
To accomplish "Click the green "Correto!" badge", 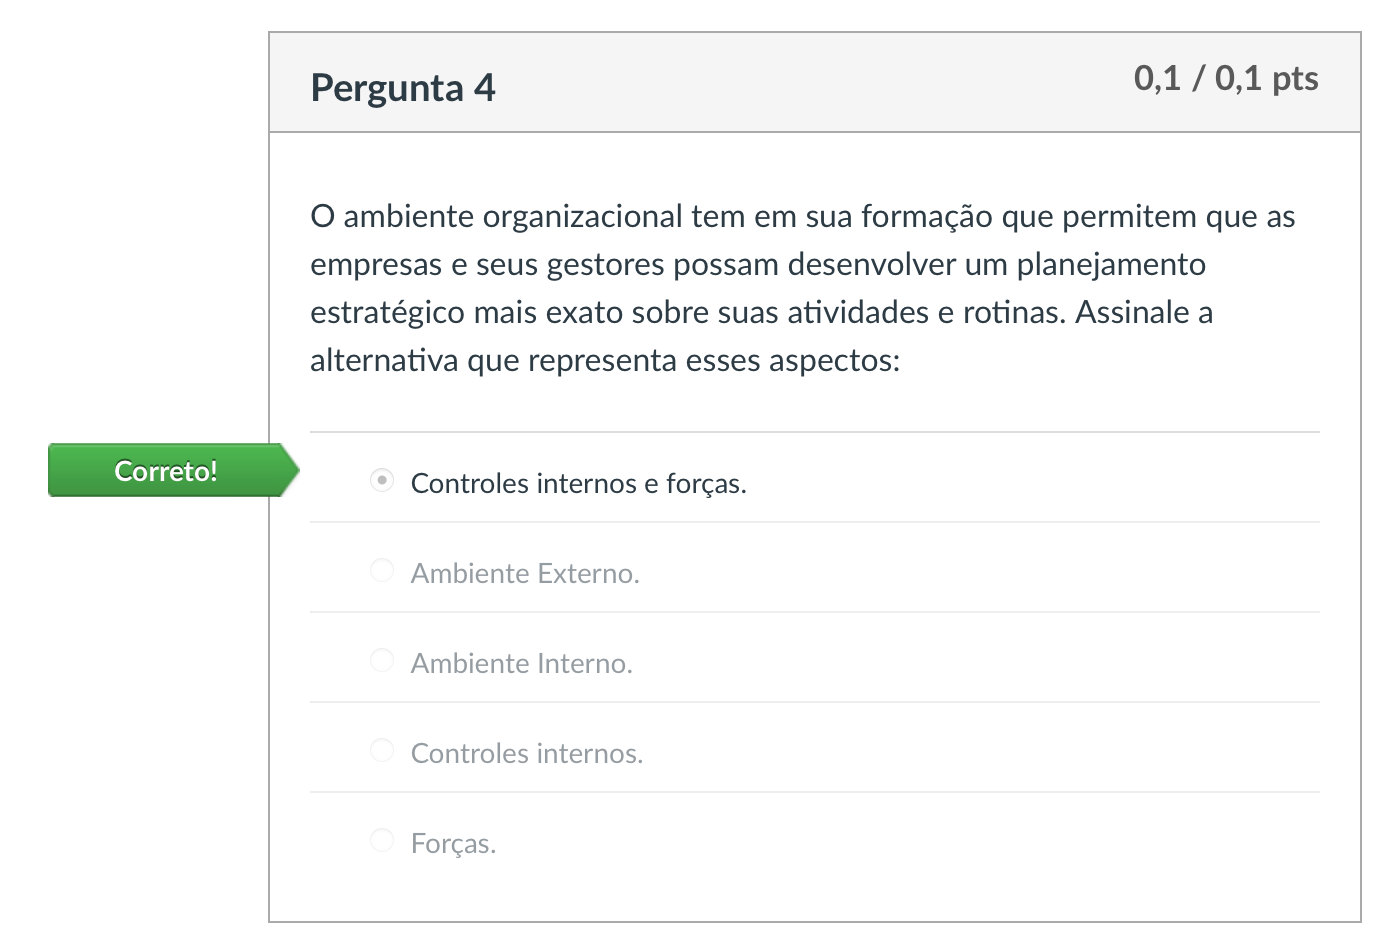I will (x=166, y=471).
